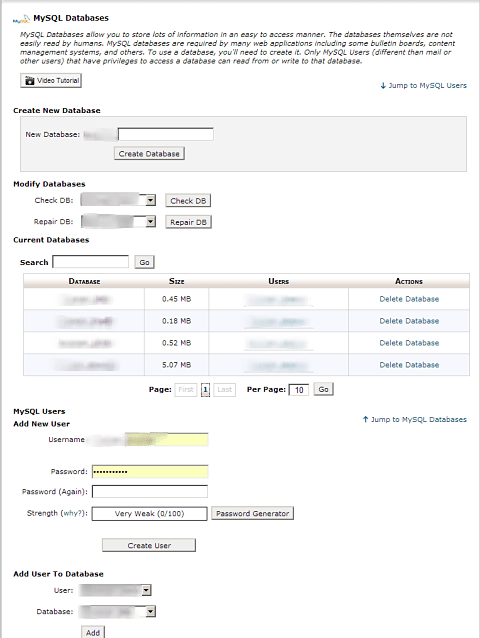The width and height of the screenshot is (480, 638).
Task: Focus the Password (Again) field
Action: (x=150, y=492)
